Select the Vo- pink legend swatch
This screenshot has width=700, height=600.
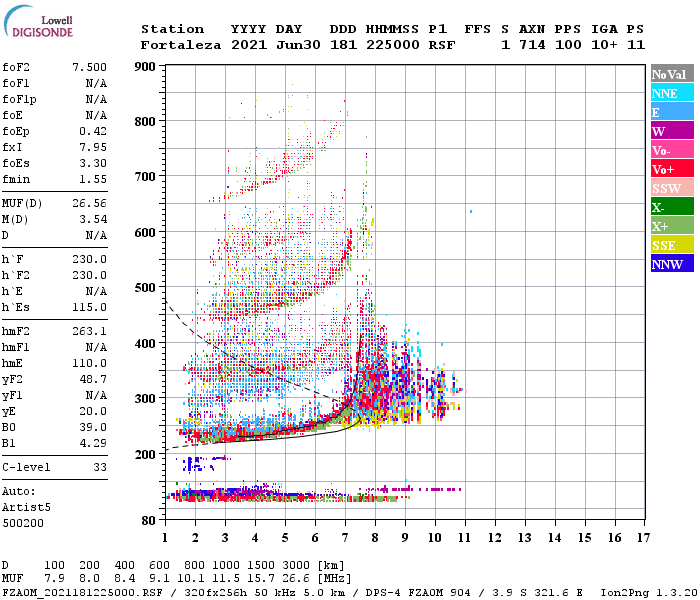(672, 150)
